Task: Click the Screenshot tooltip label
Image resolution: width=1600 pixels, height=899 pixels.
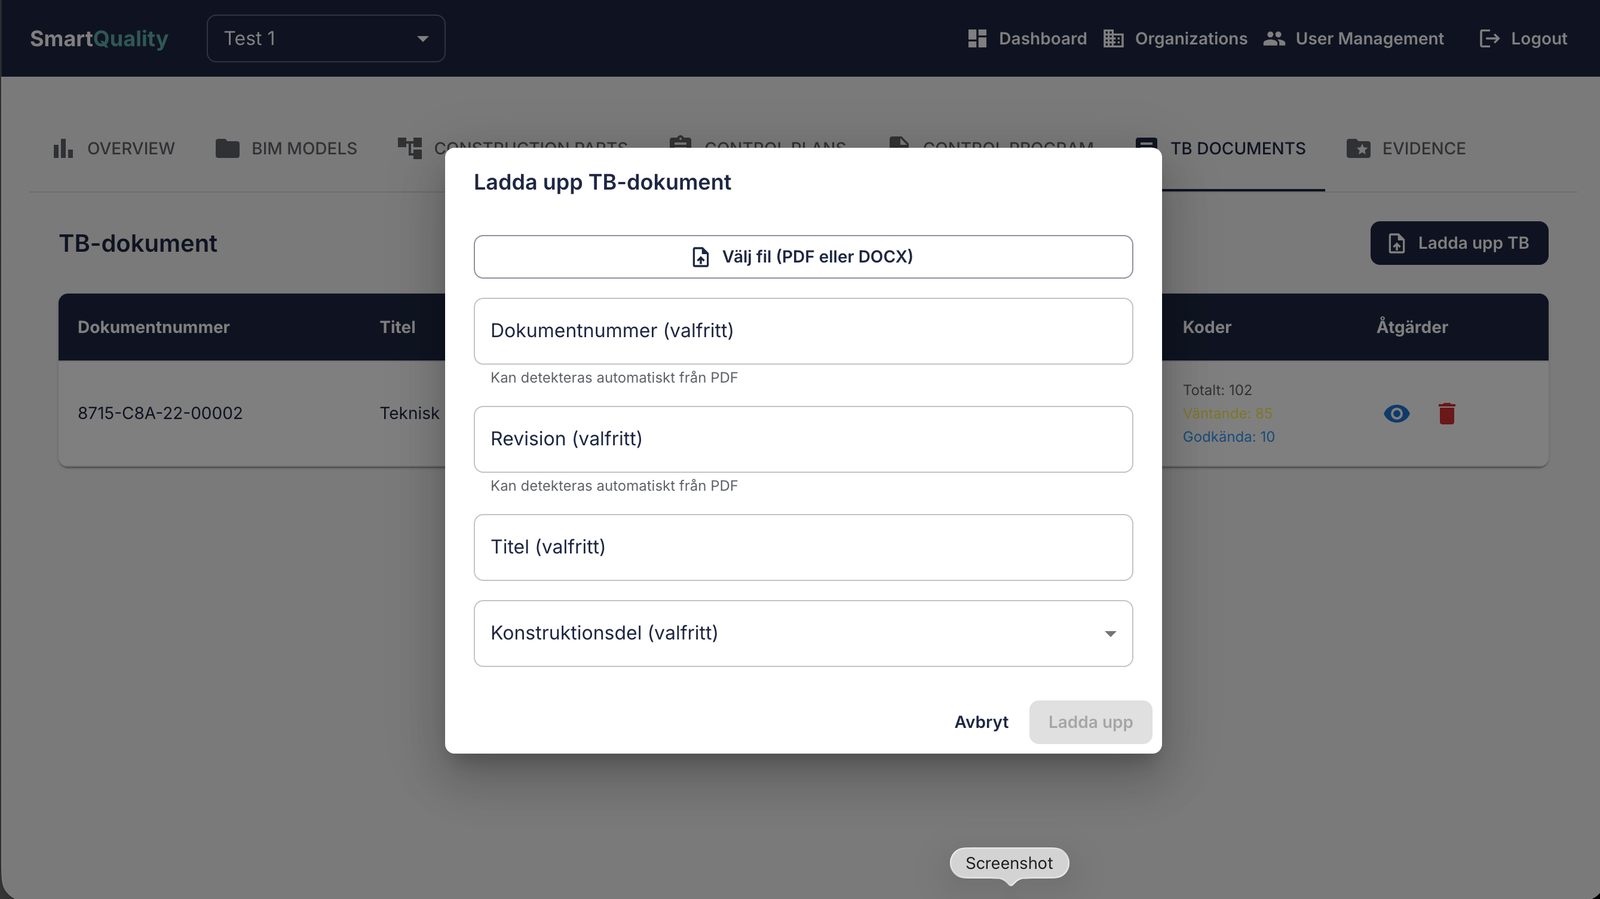Action: 1009,863
